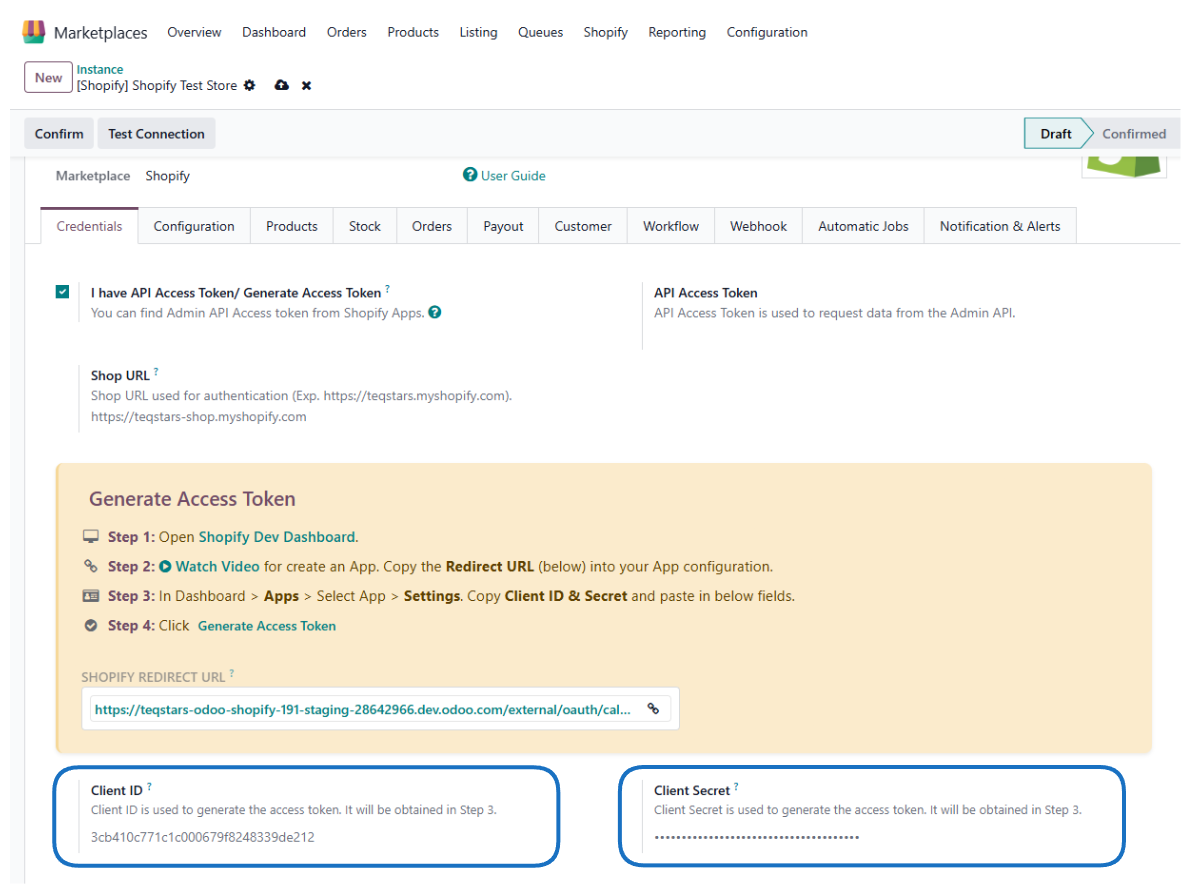This screenshot has height=893, width=1190.
Task: Switch to the Stock tab
Action: coord(365,226)
